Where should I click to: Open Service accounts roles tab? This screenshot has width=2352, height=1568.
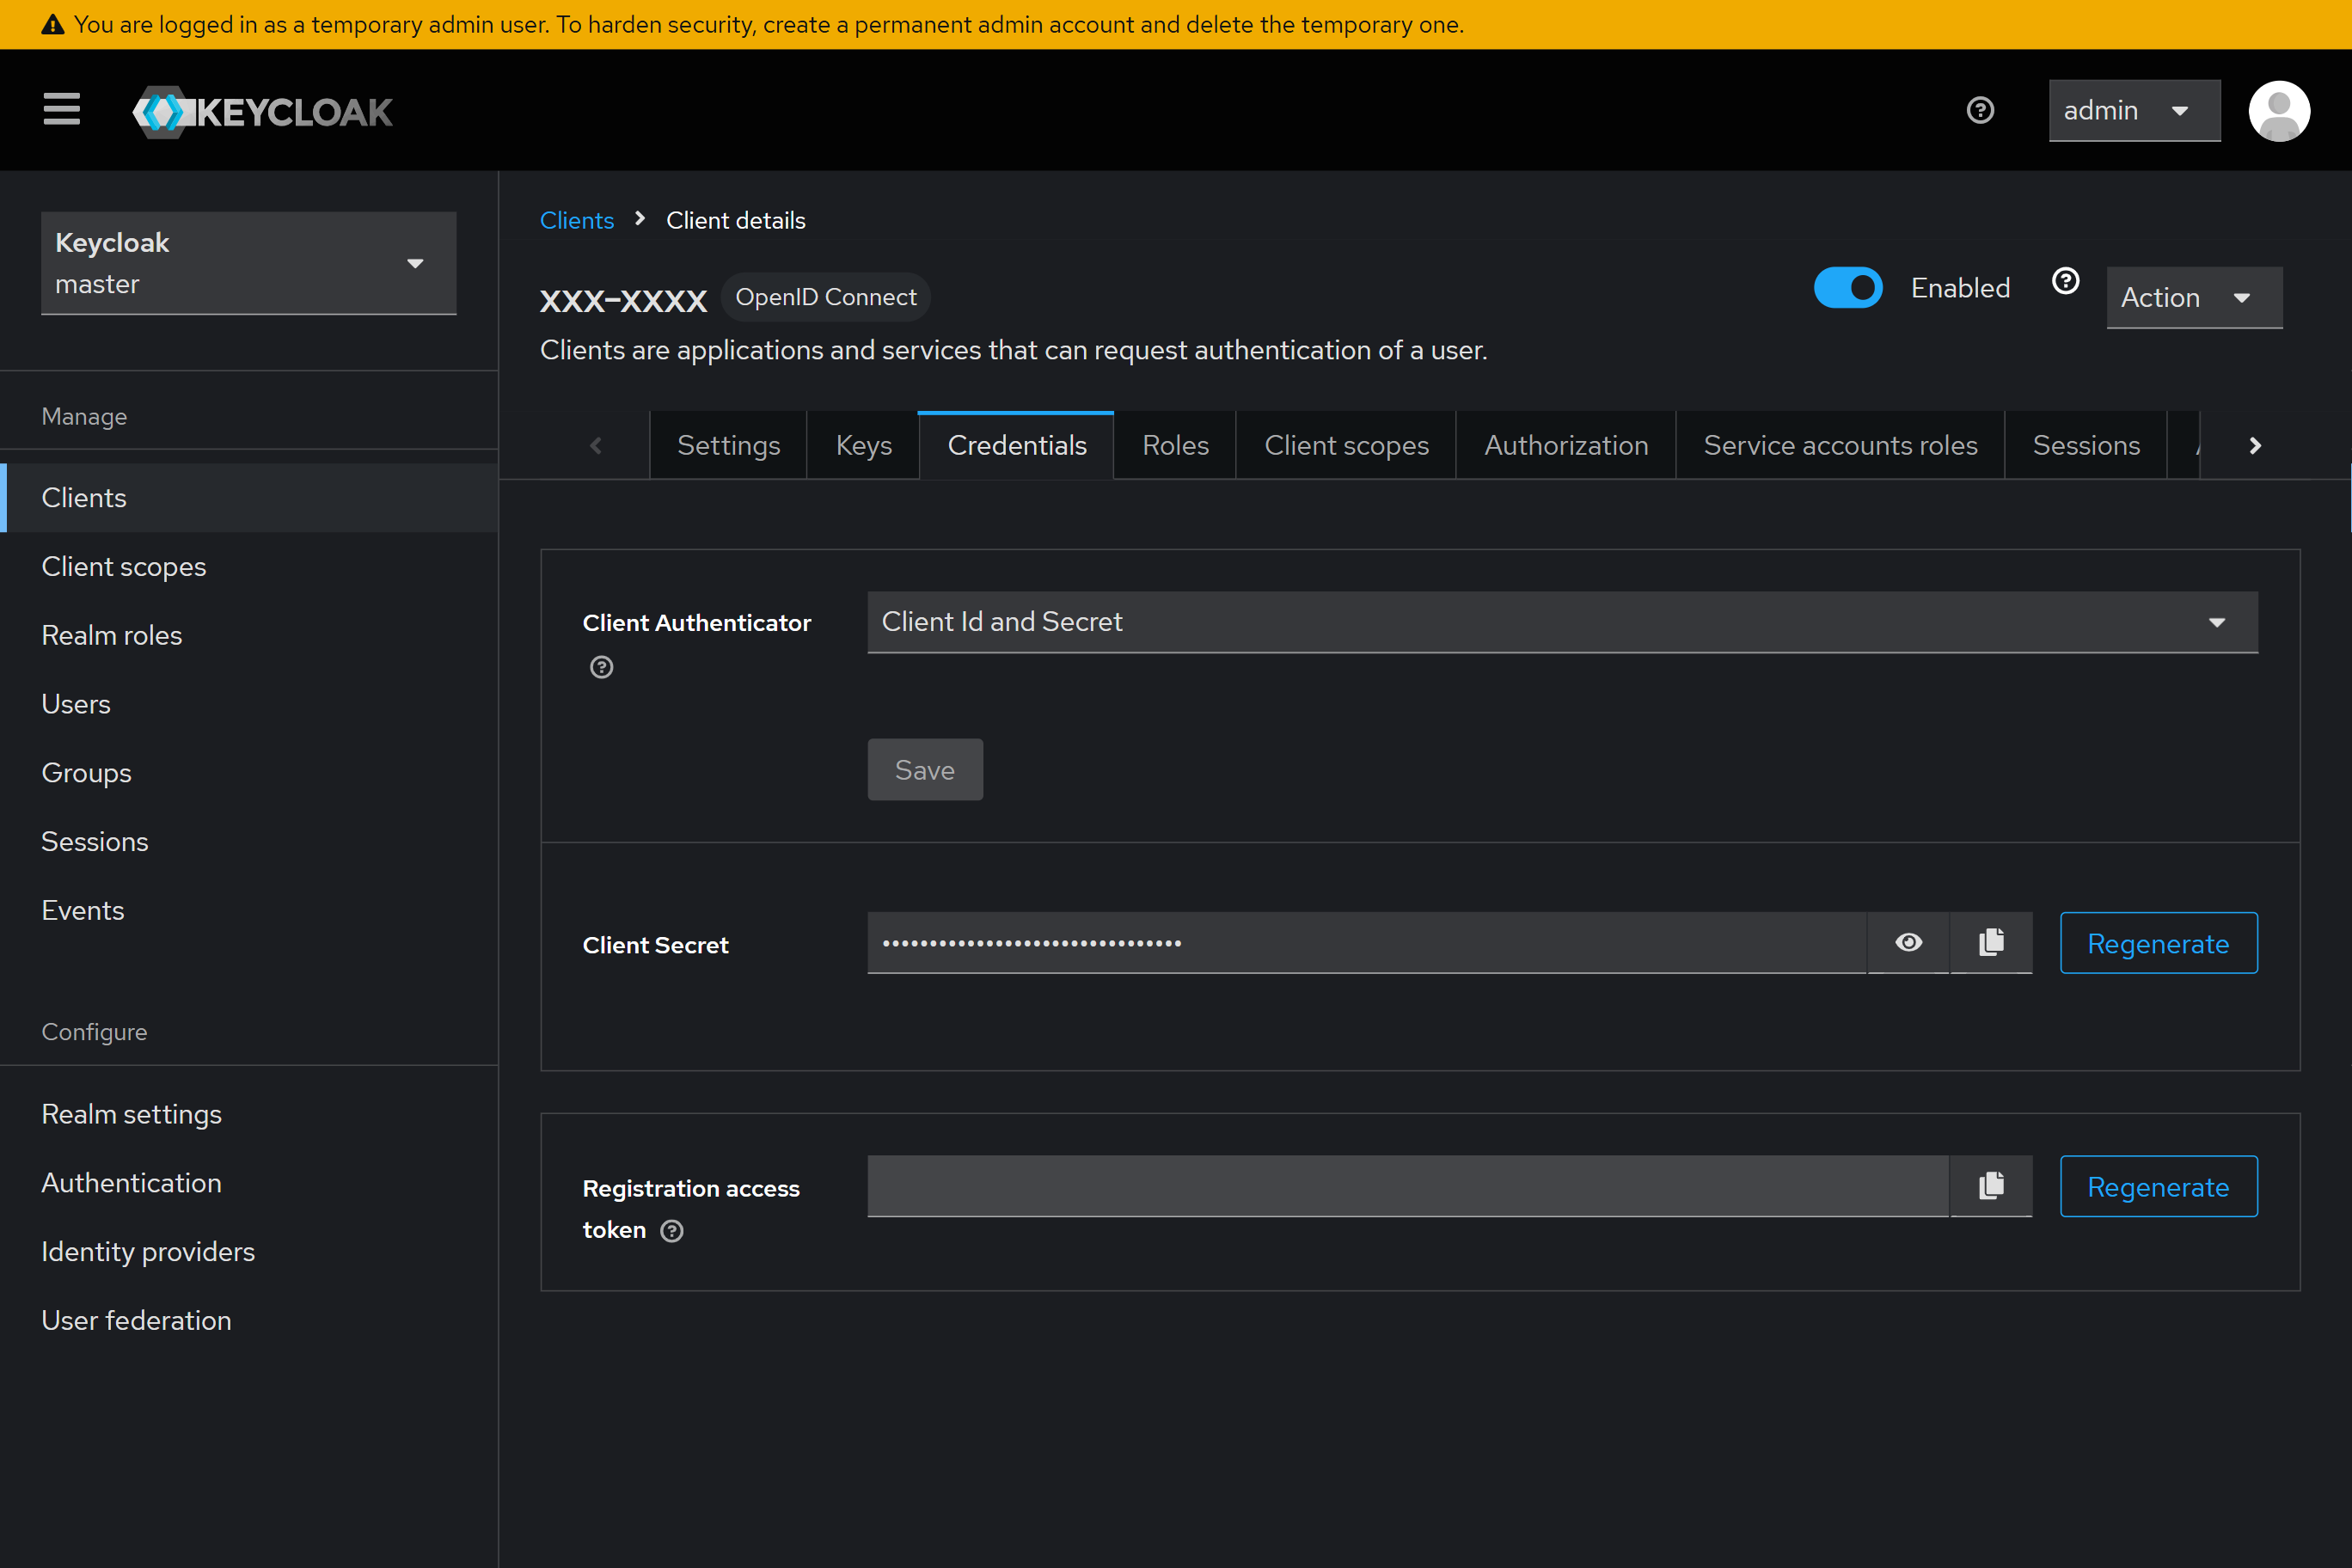pos(1840,445)
